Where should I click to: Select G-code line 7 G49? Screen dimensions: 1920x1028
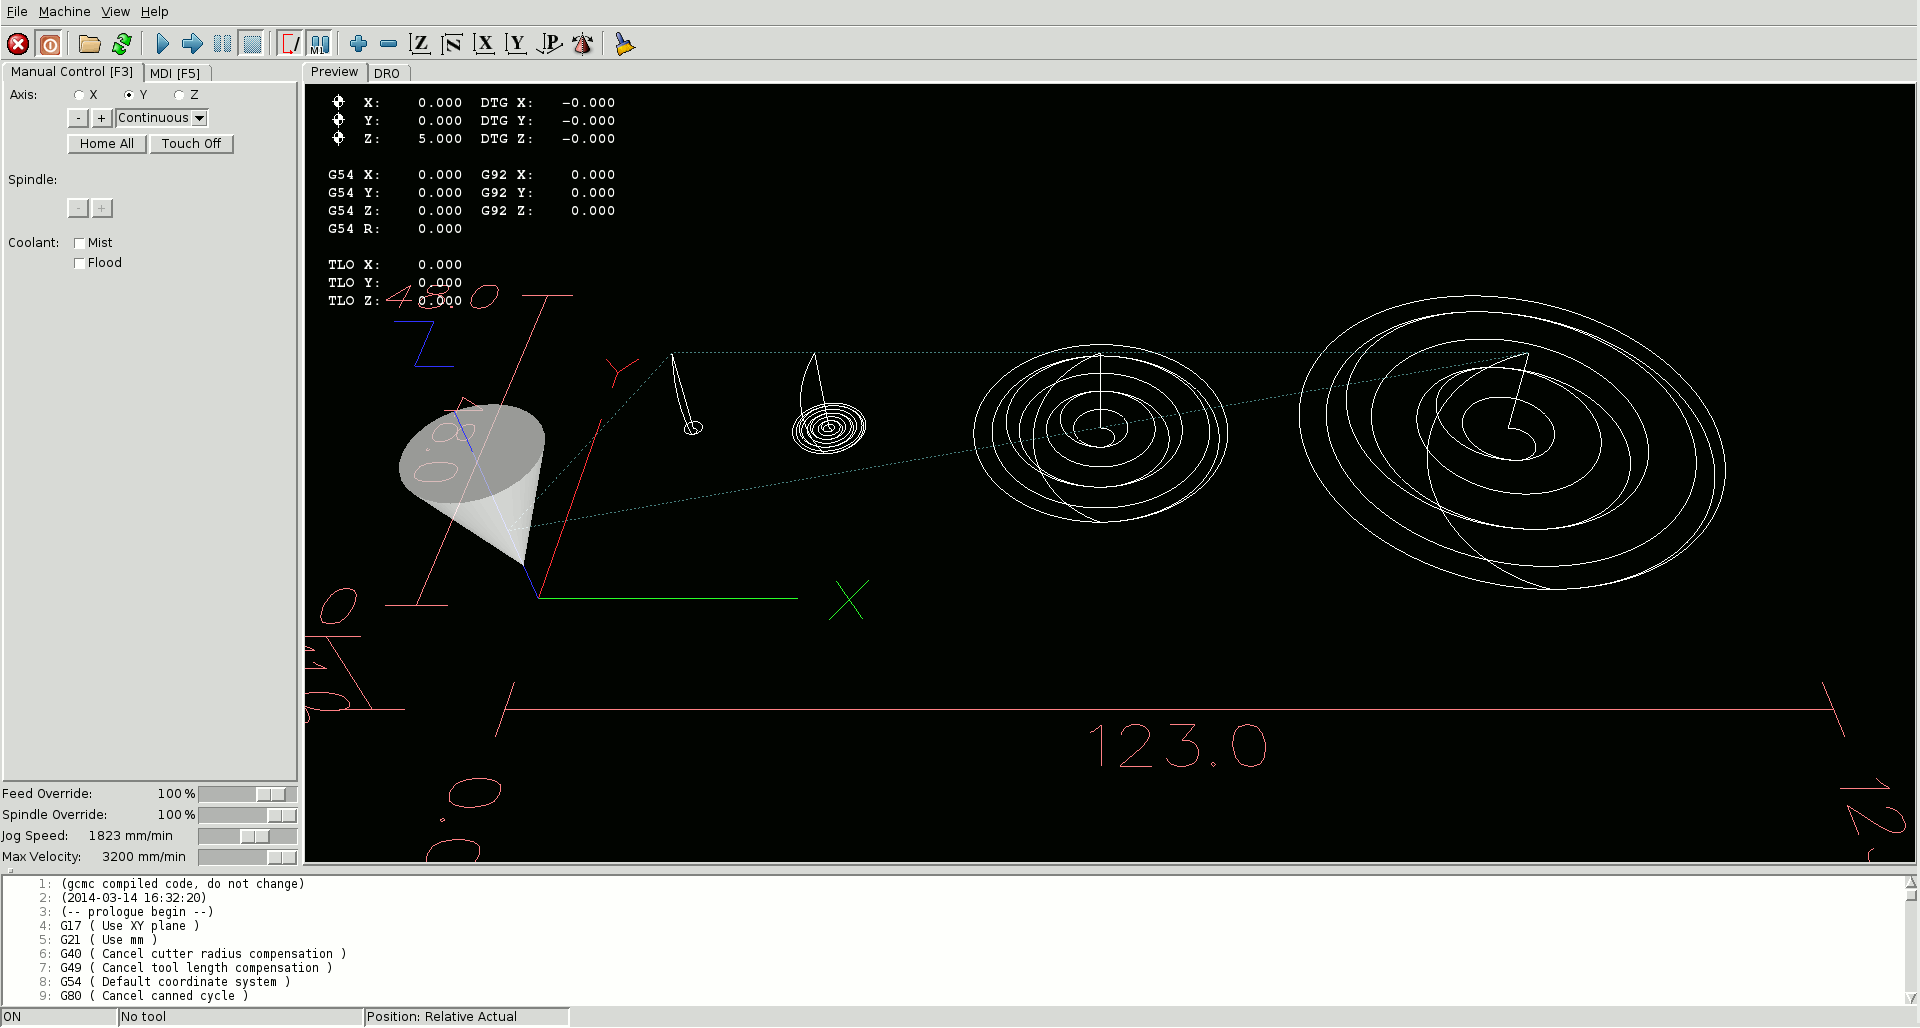(196, 968)
